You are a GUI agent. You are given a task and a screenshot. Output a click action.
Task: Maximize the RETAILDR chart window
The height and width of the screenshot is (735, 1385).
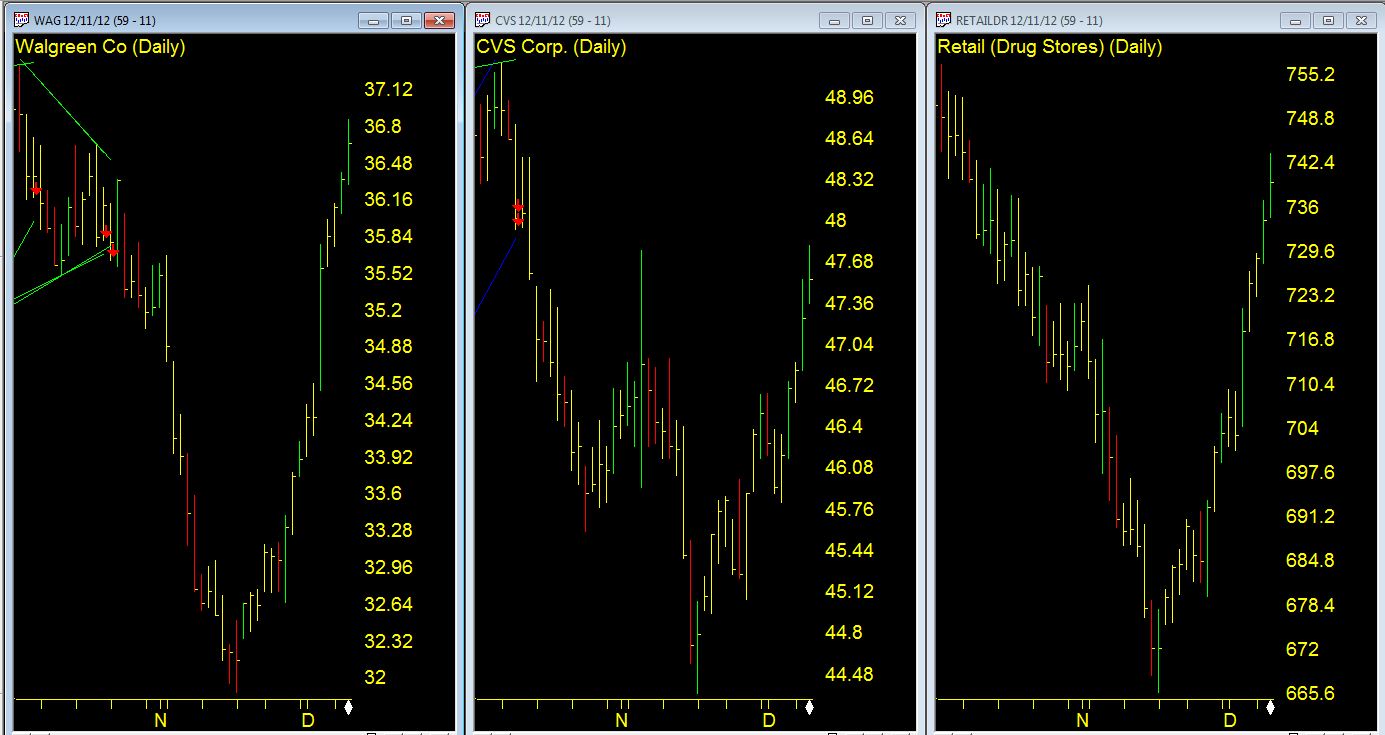pyautogui.click(x=1328, y=20)
